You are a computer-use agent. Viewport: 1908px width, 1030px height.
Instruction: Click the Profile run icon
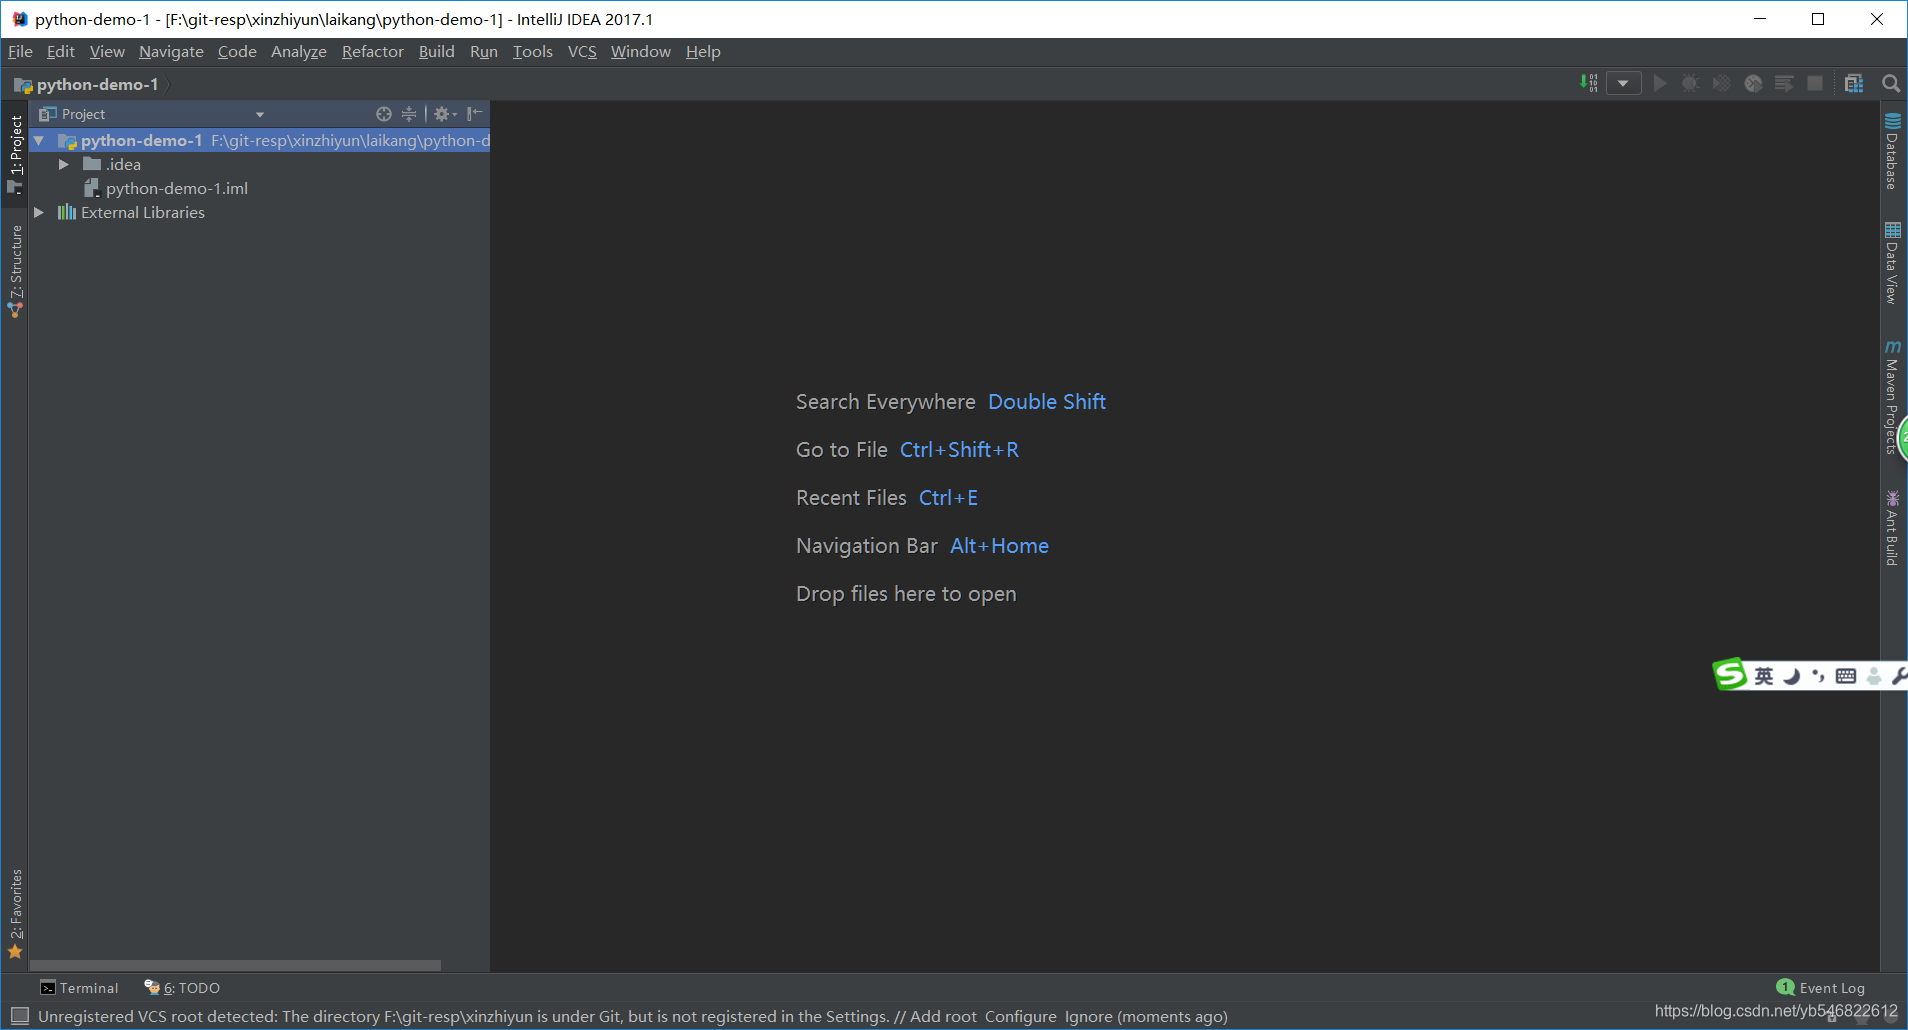[x=1753, y=83]
